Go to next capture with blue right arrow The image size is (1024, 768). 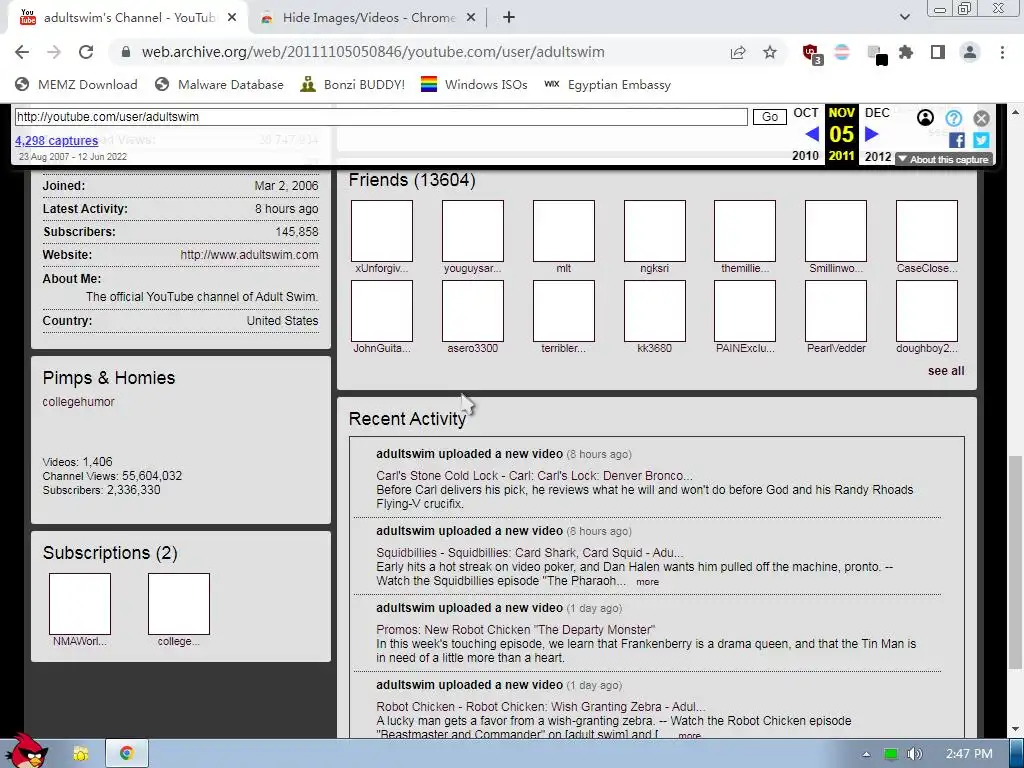coord(871,134)
